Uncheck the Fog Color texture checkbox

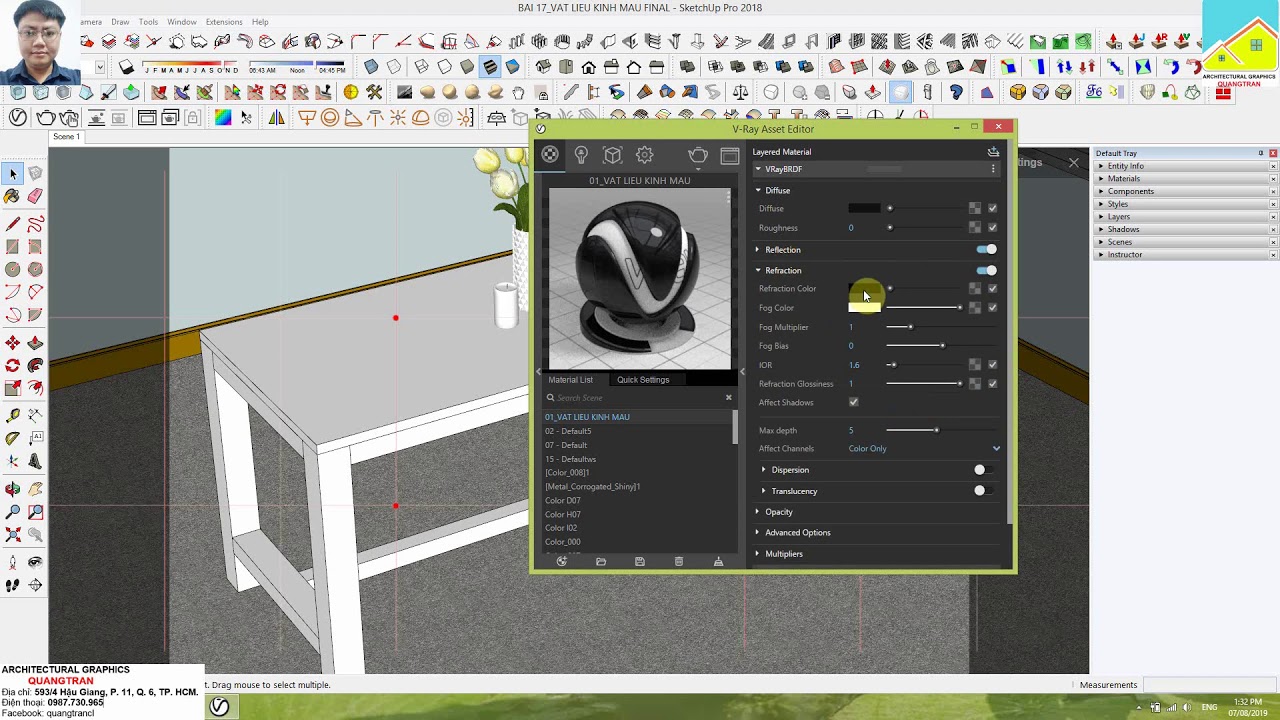(992, 308)
